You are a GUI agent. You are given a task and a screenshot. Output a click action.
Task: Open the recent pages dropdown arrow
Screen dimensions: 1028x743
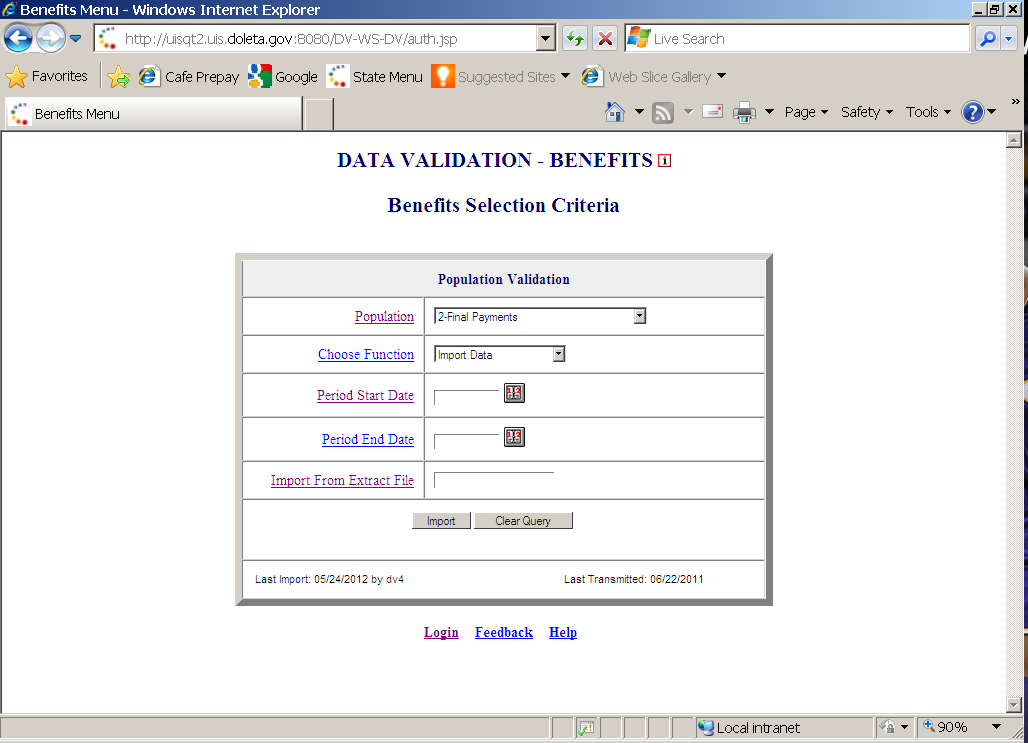pos(75,39)
